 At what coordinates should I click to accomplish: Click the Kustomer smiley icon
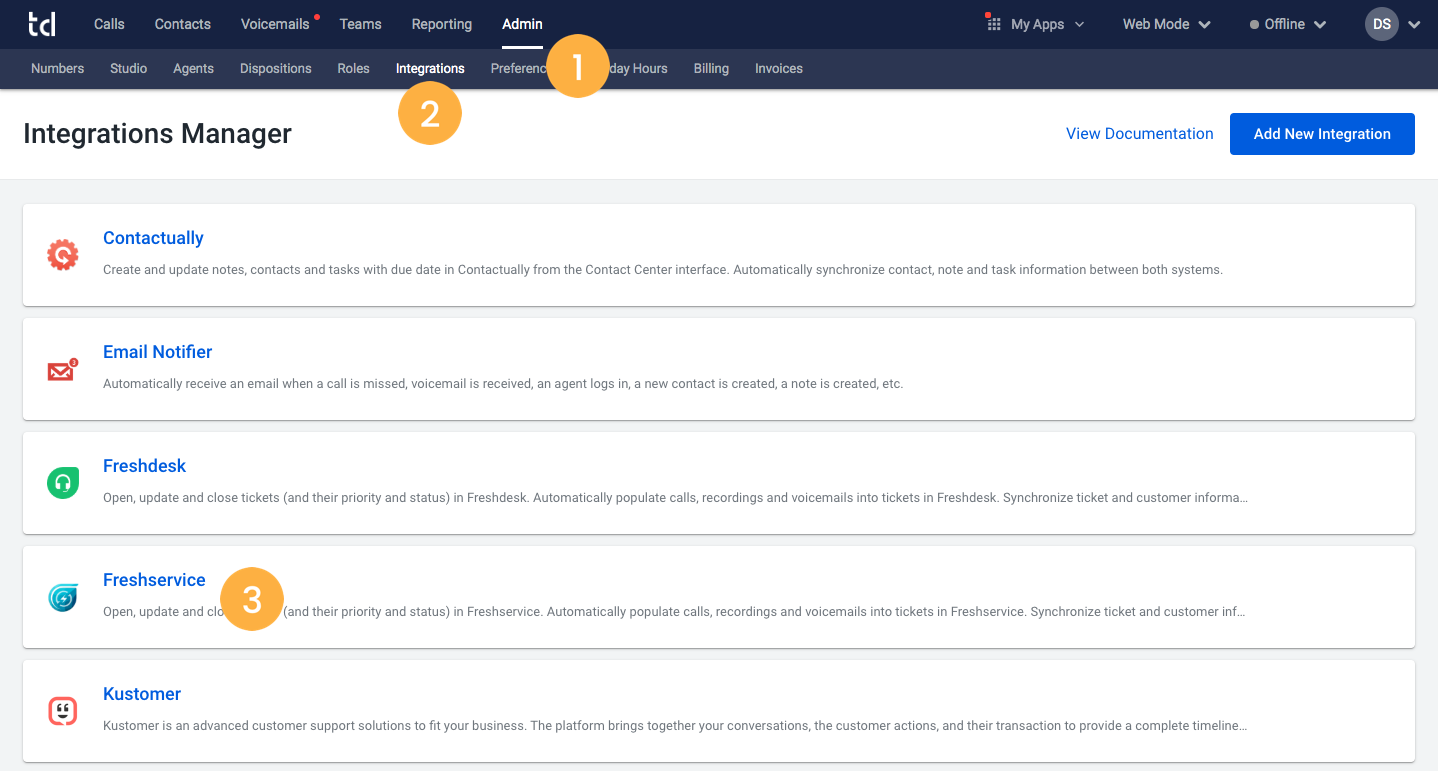63,711
